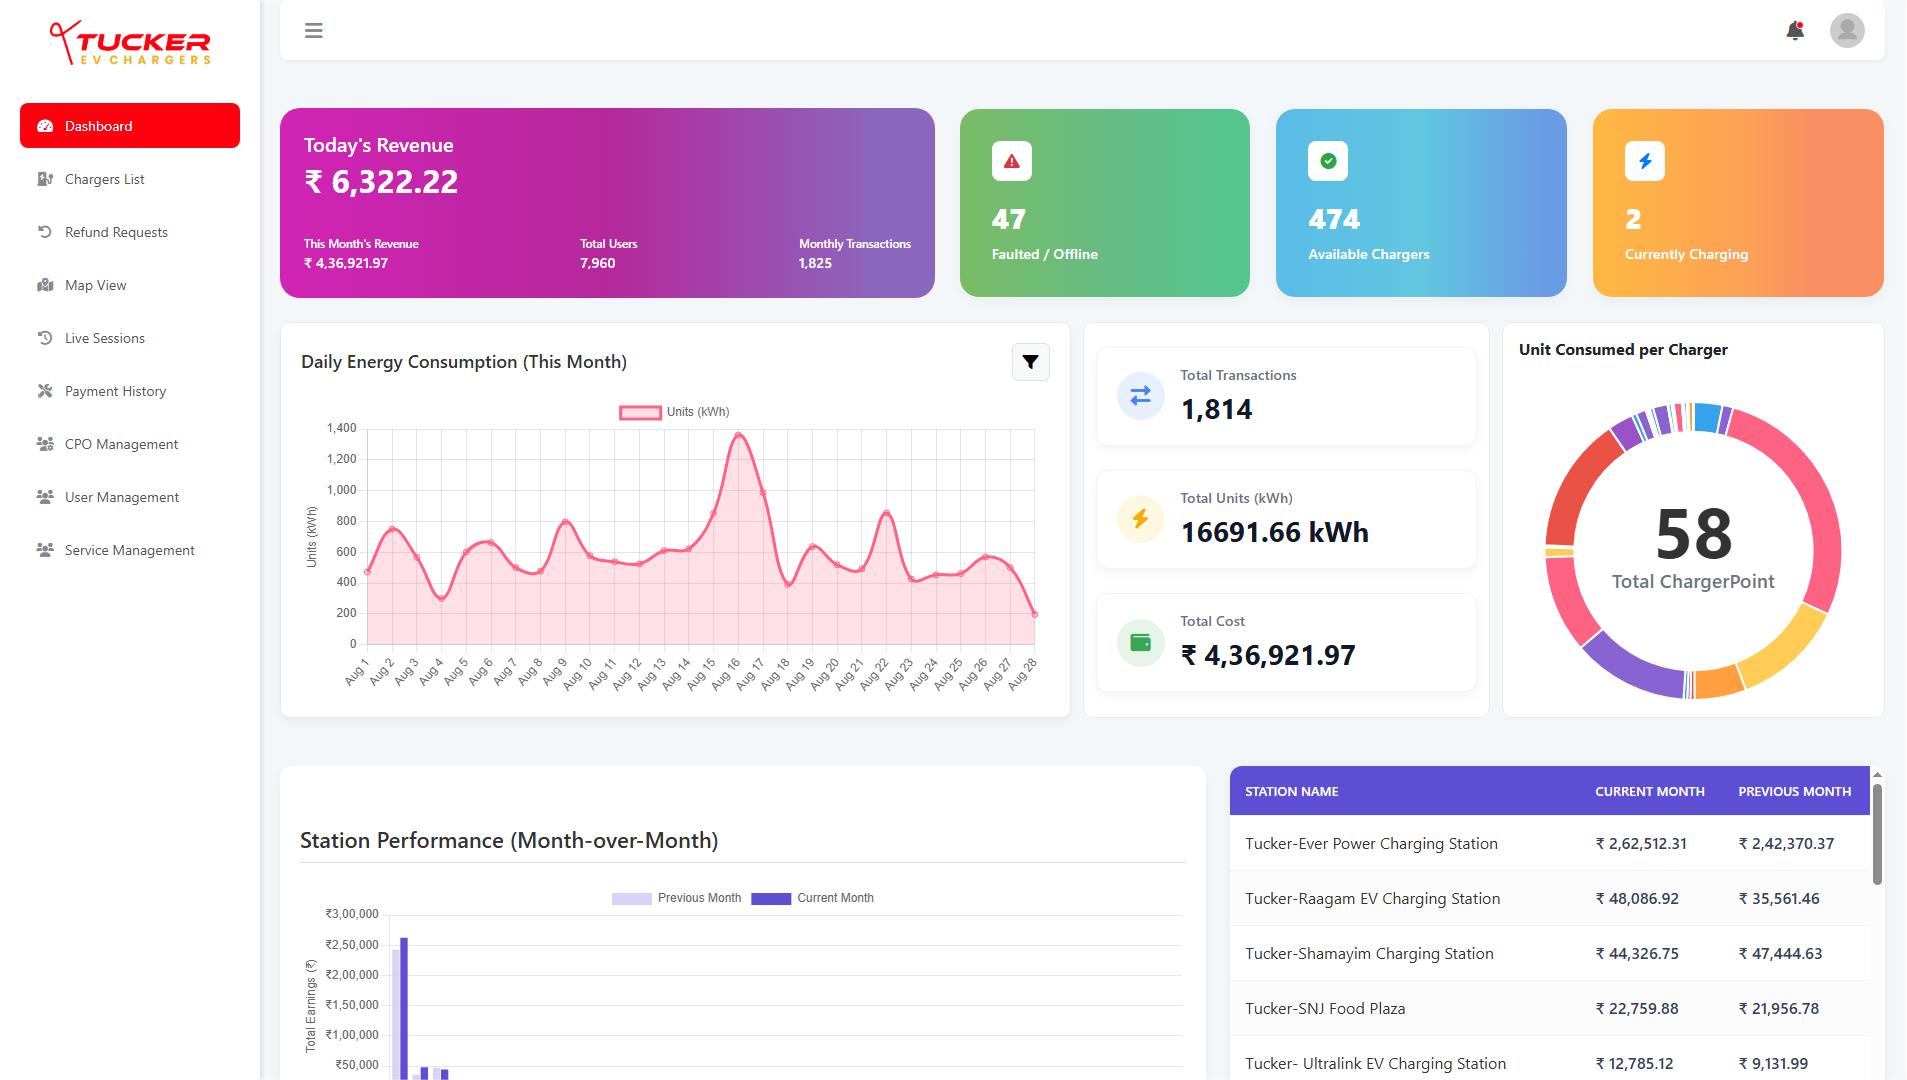1907x1080 pixels.
Task: Toggle the Units (kWh) legend series
Action: click(x=675, y=412)
